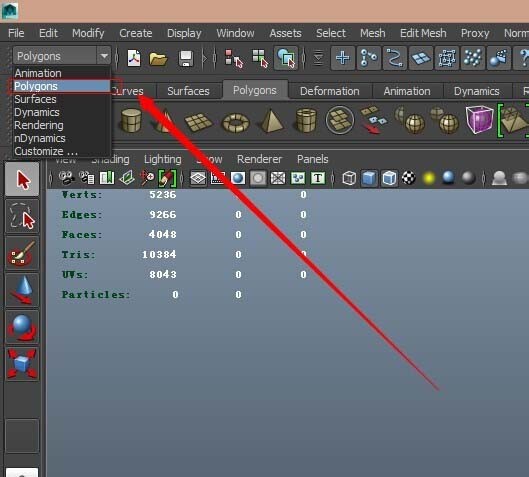
Task: Toggle wireframe on shaded cube icon
Action: tap(389, 178)
